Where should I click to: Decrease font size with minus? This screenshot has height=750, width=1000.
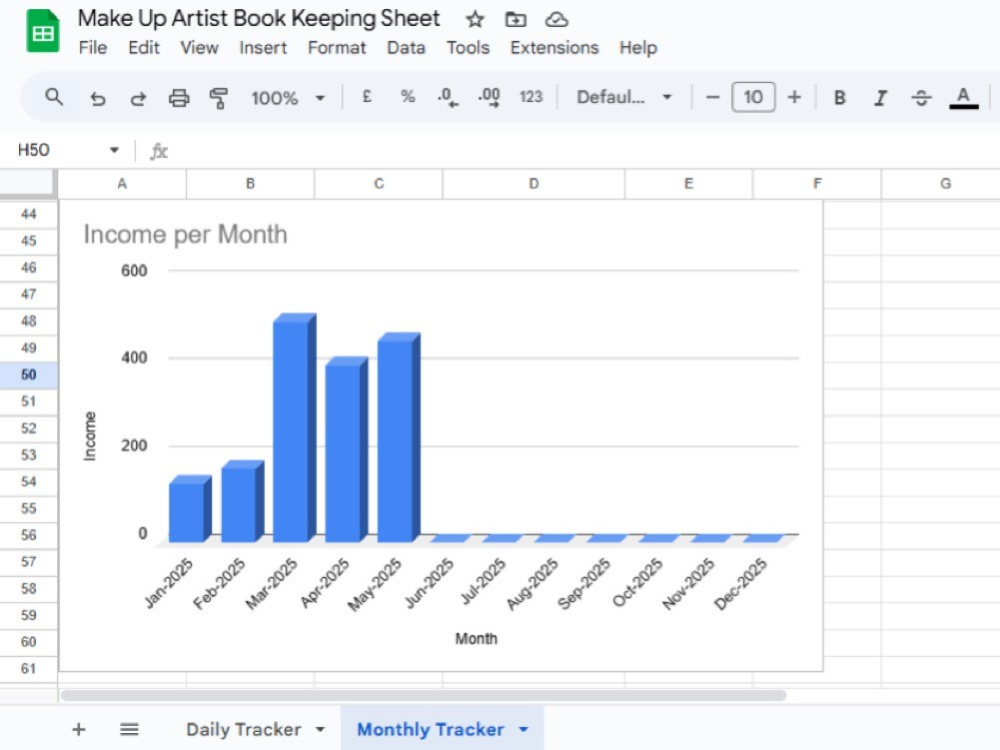tap(712, 98)
